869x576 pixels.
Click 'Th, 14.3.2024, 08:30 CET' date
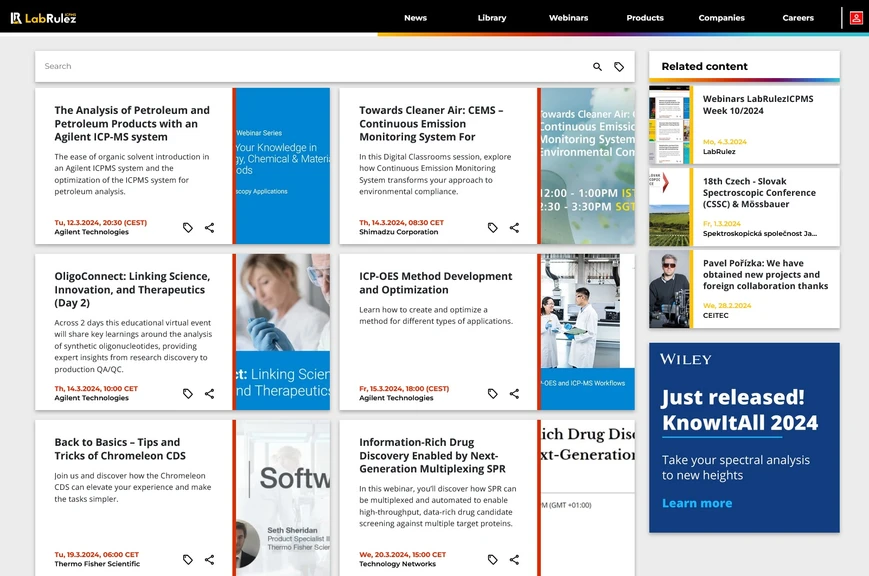click(x=401, y=223)
